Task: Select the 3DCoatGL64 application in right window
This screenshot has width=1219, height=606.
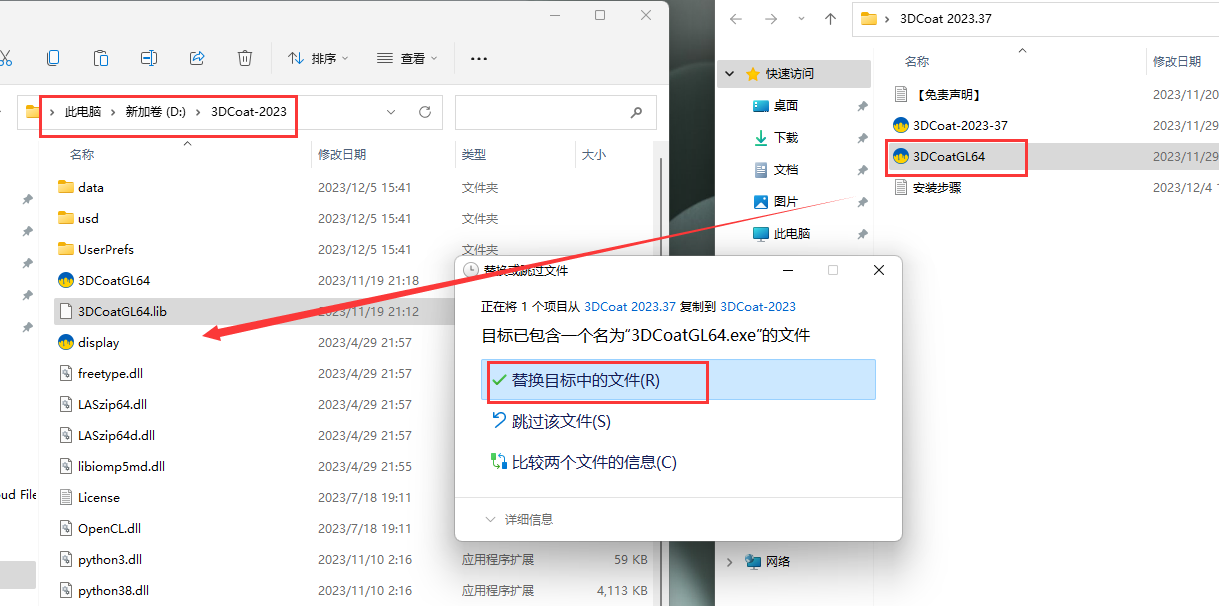Action: [955, 156]
